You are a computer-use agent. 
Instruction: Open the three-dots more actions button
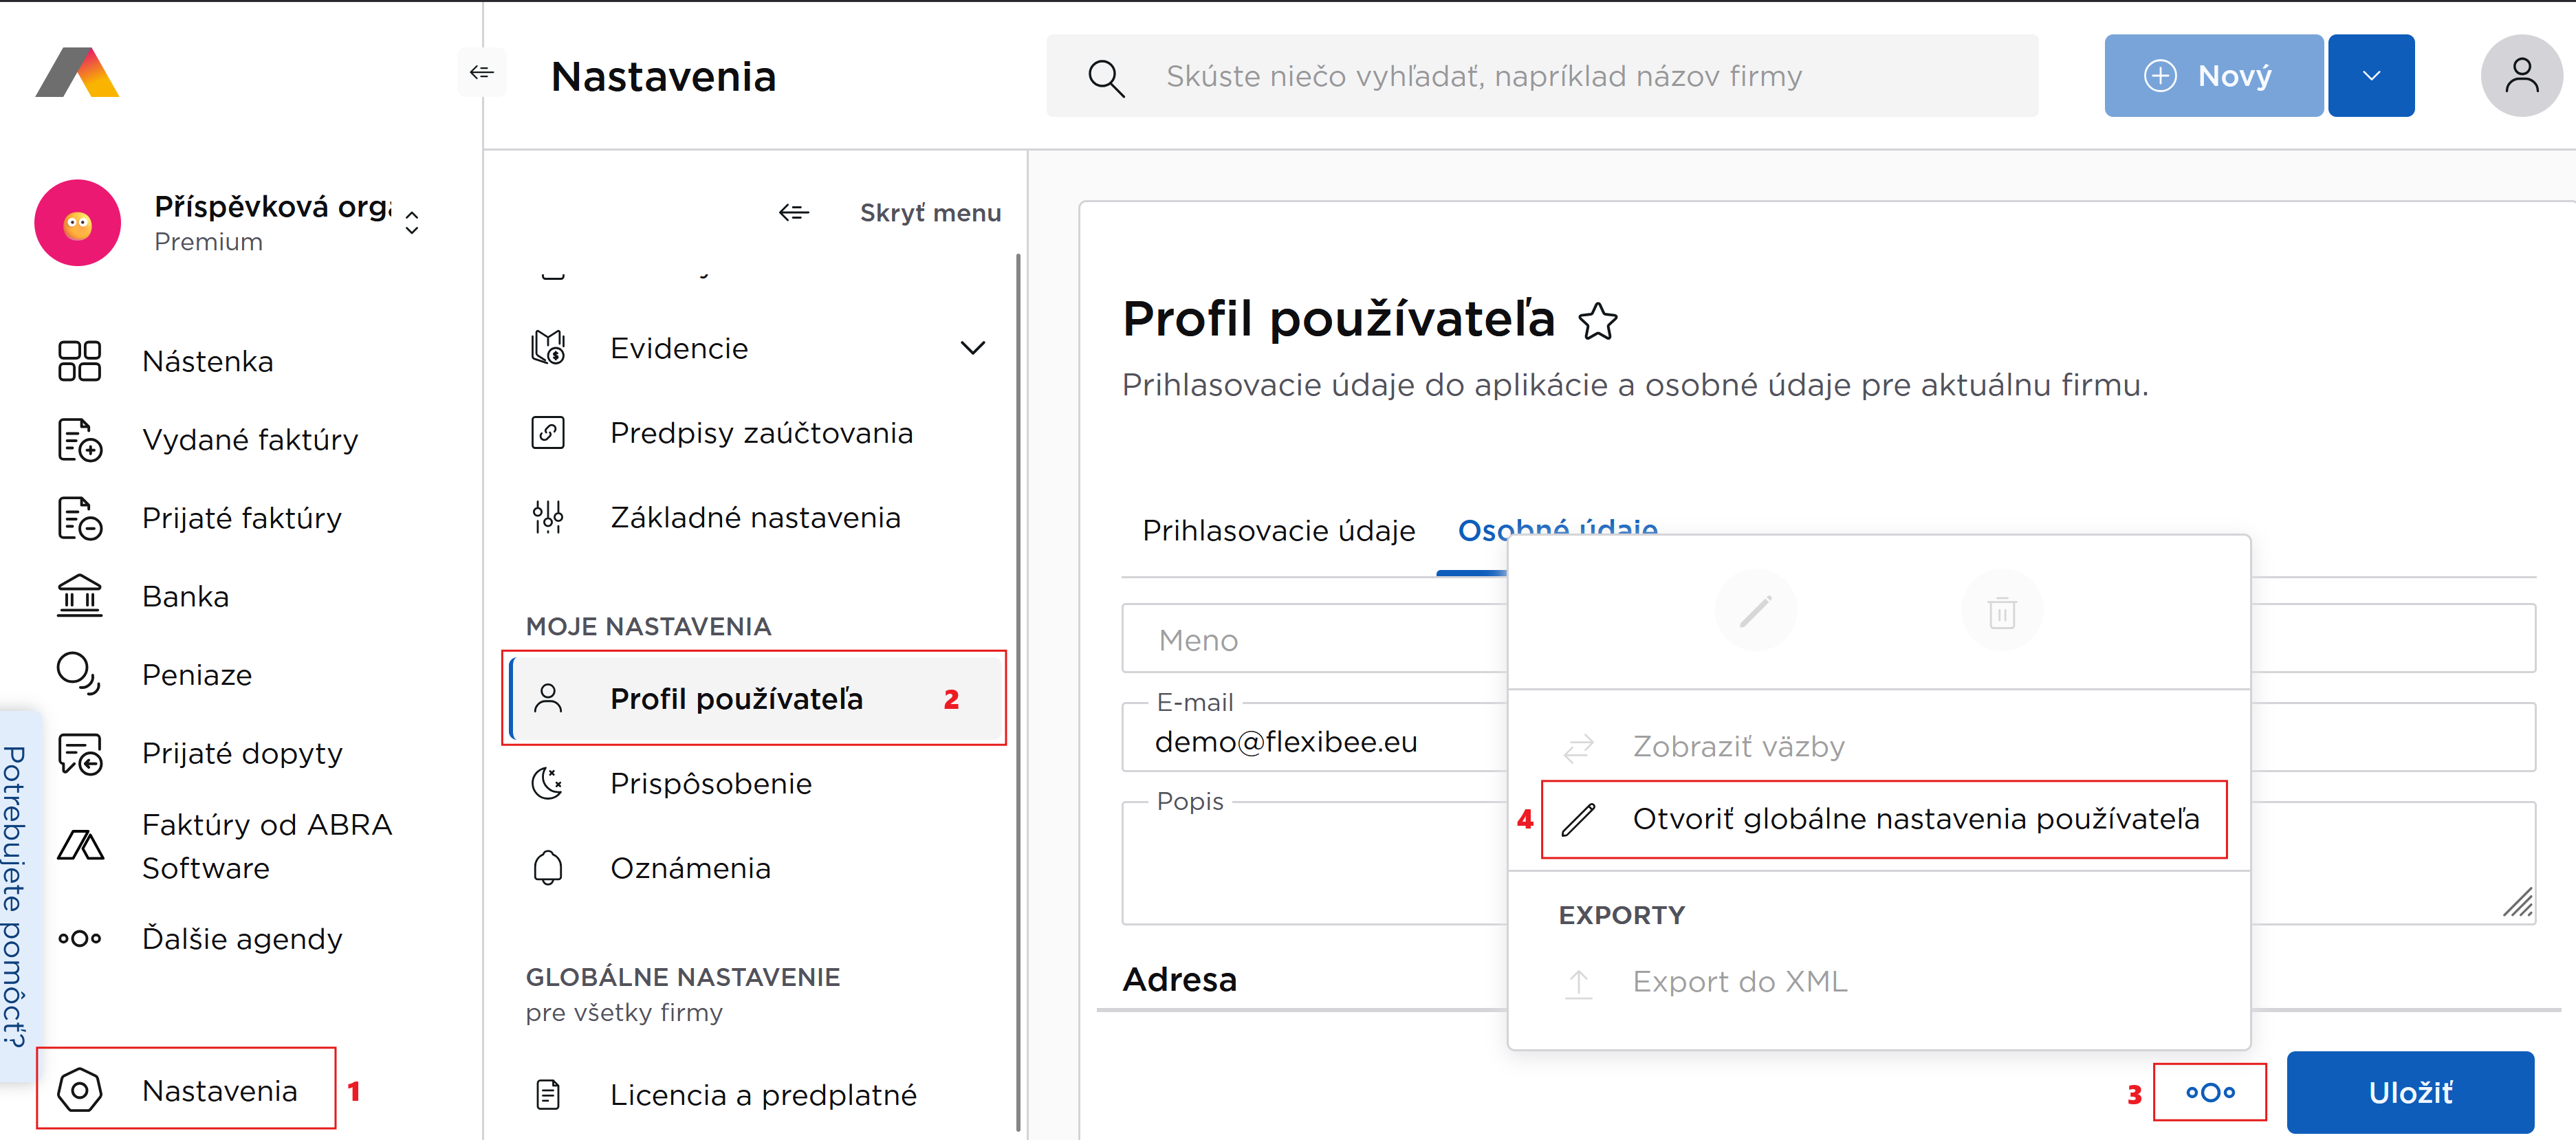[x=2209, y=1092]
